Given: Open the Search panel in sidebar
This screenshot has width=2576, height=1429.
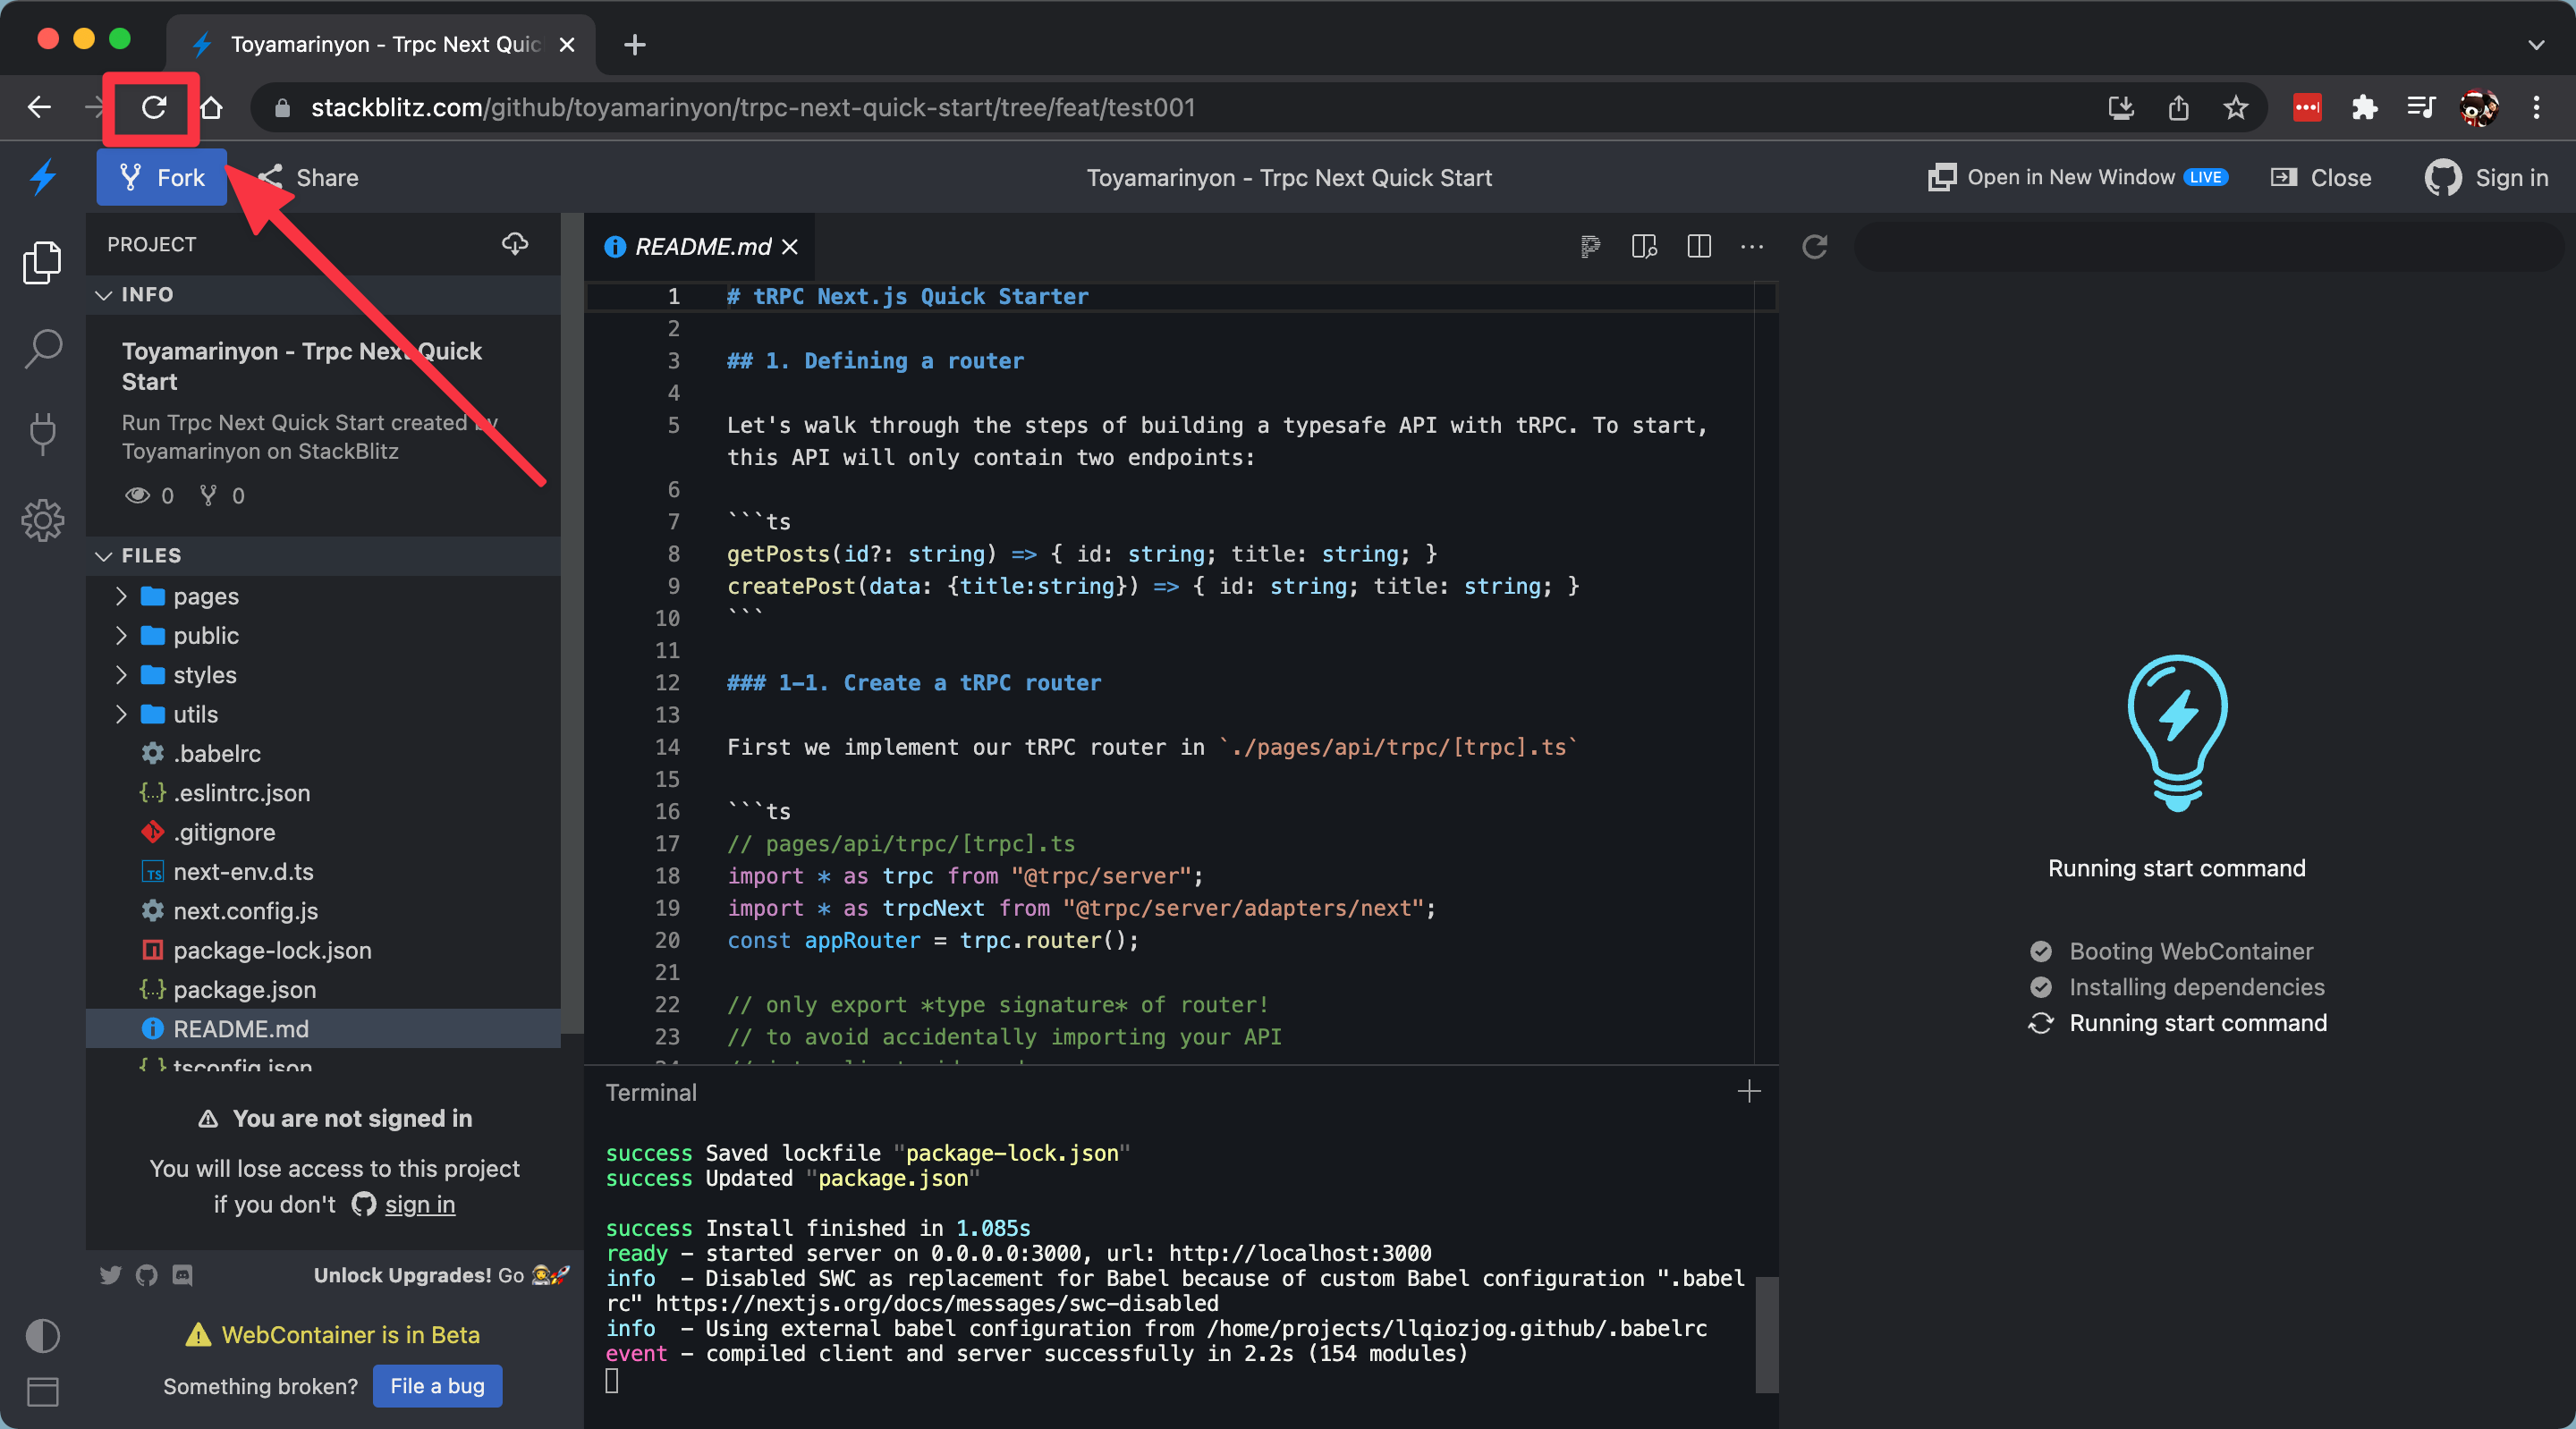Looking at the screenshot, I should 43,349.
